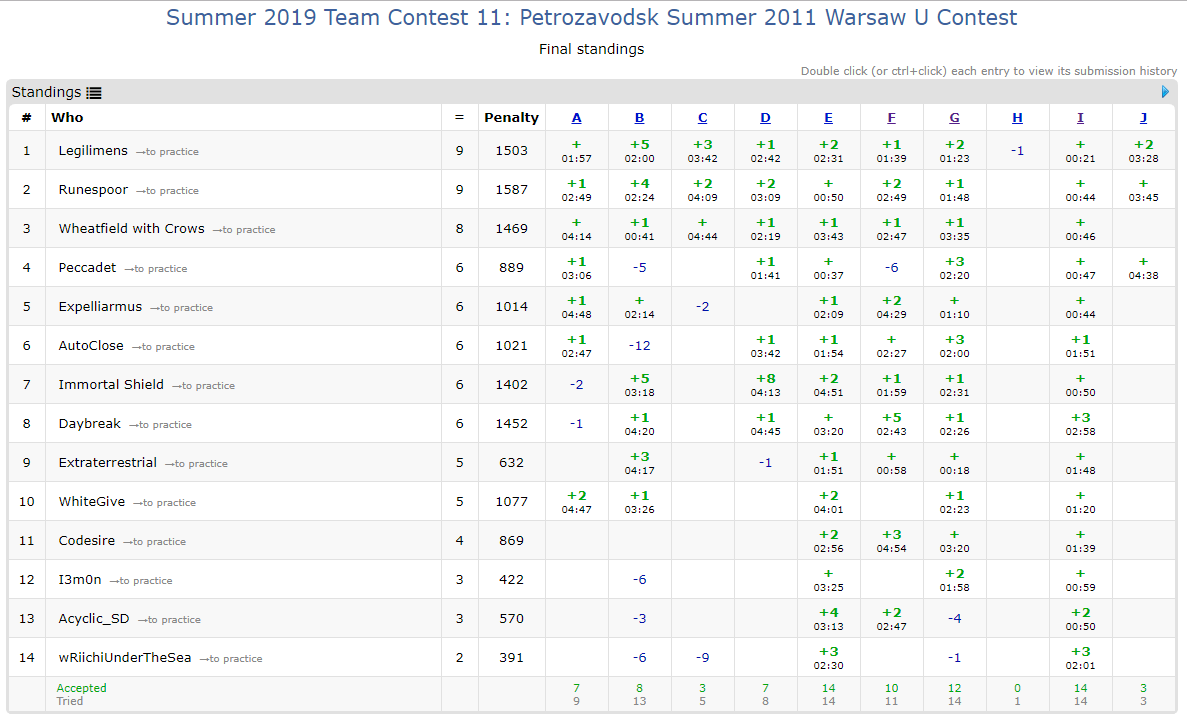Click 'to practice' beside Wheatfield with Crows

[x=243, y=230]
